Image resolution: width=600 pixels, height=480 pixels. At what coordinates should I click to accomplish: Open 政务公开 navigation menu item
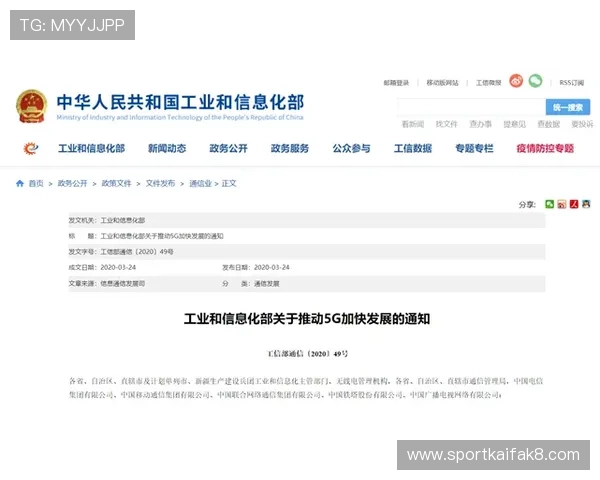click(228, 148)
